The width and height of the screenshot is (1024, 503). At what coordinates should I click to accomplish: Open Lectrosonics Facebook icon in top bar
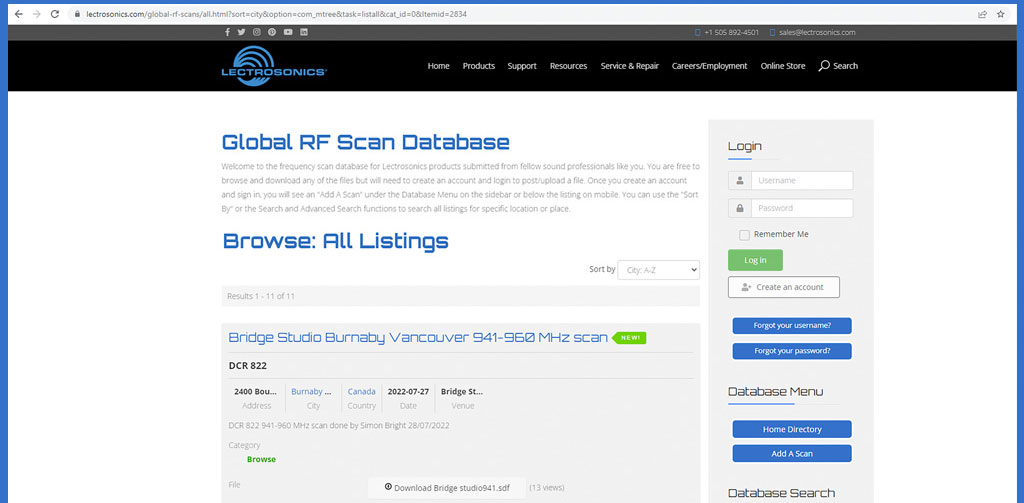(227, 32)
